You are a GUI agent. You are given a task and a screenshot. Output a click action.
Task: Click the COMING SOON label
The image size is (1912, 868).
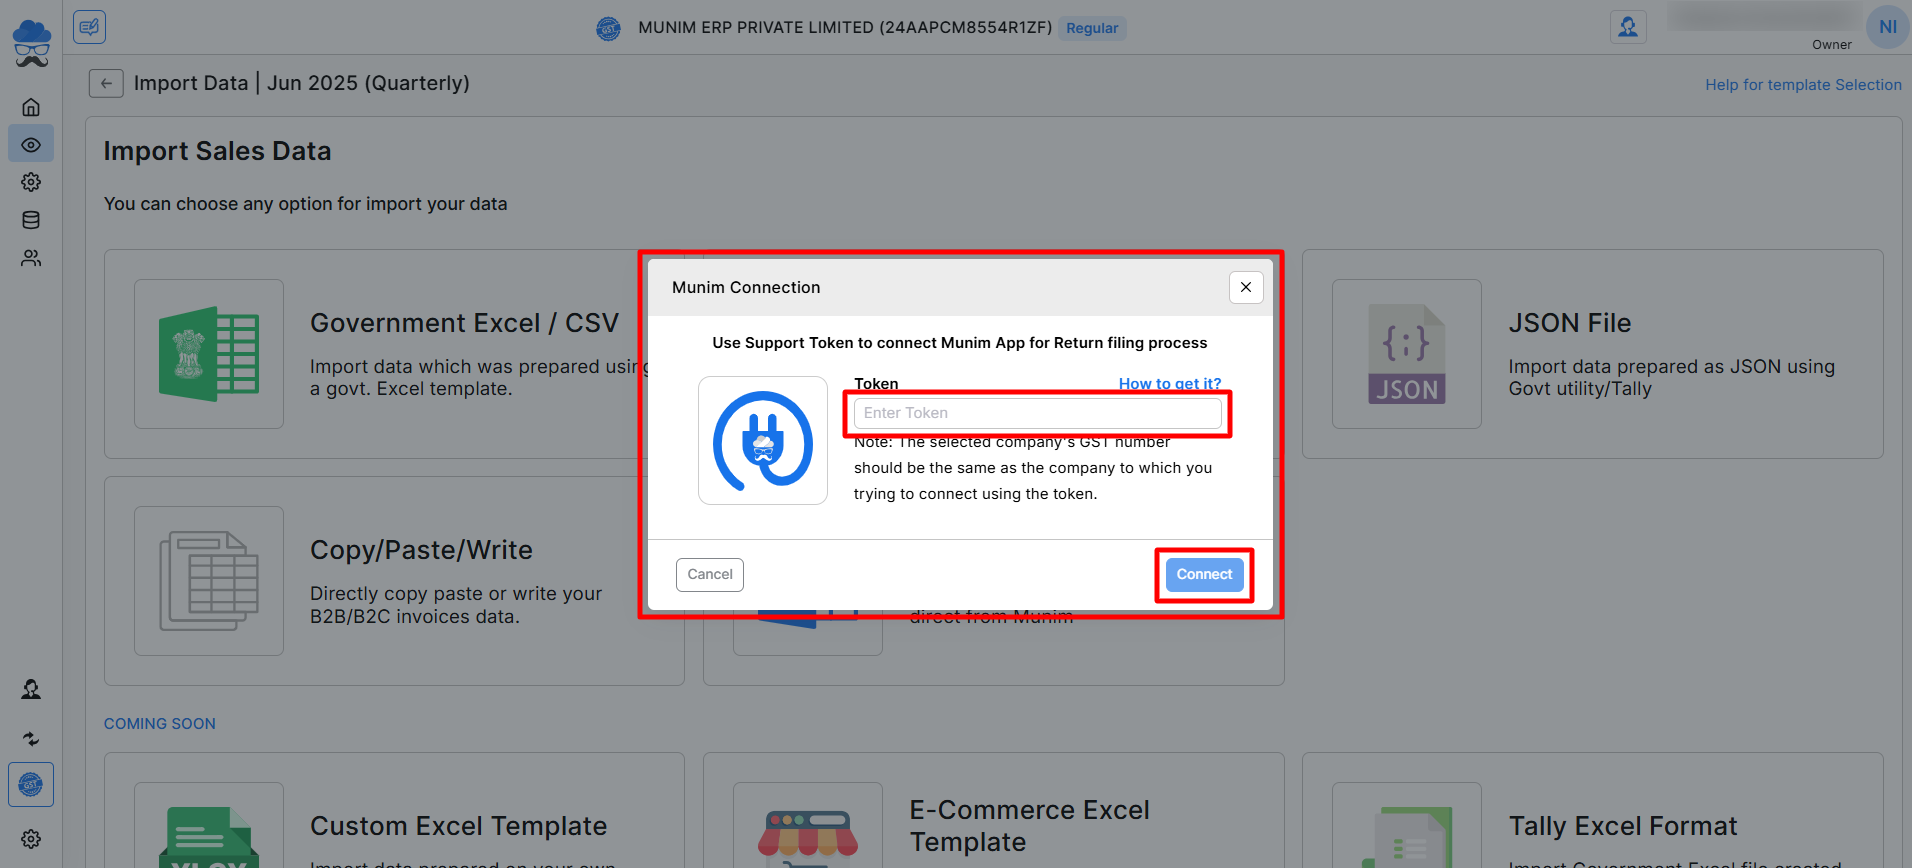click(x=160, y=724)
